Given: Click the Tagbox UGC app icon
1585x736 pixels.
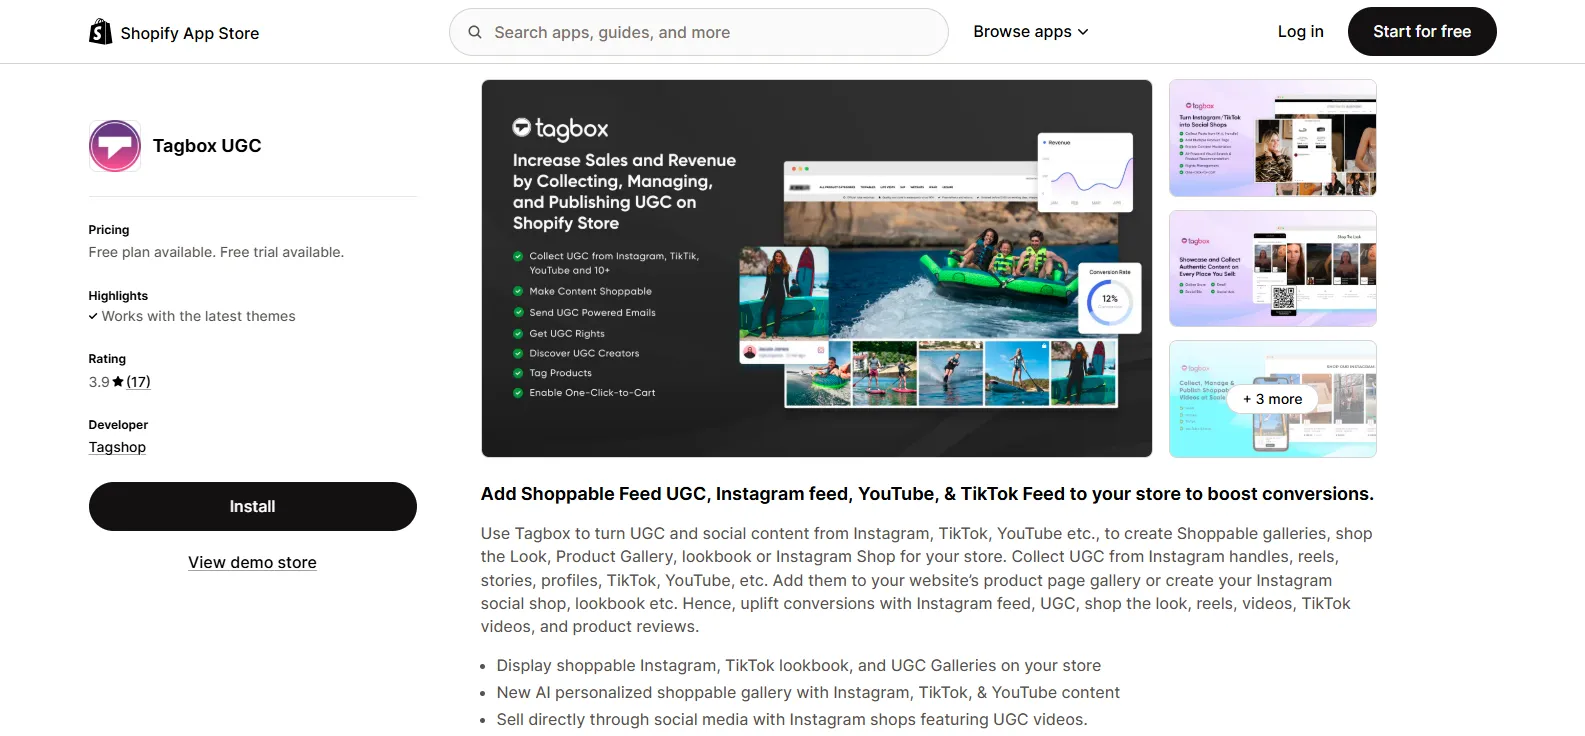Looking at the screenshot, I should pos(115,146).
